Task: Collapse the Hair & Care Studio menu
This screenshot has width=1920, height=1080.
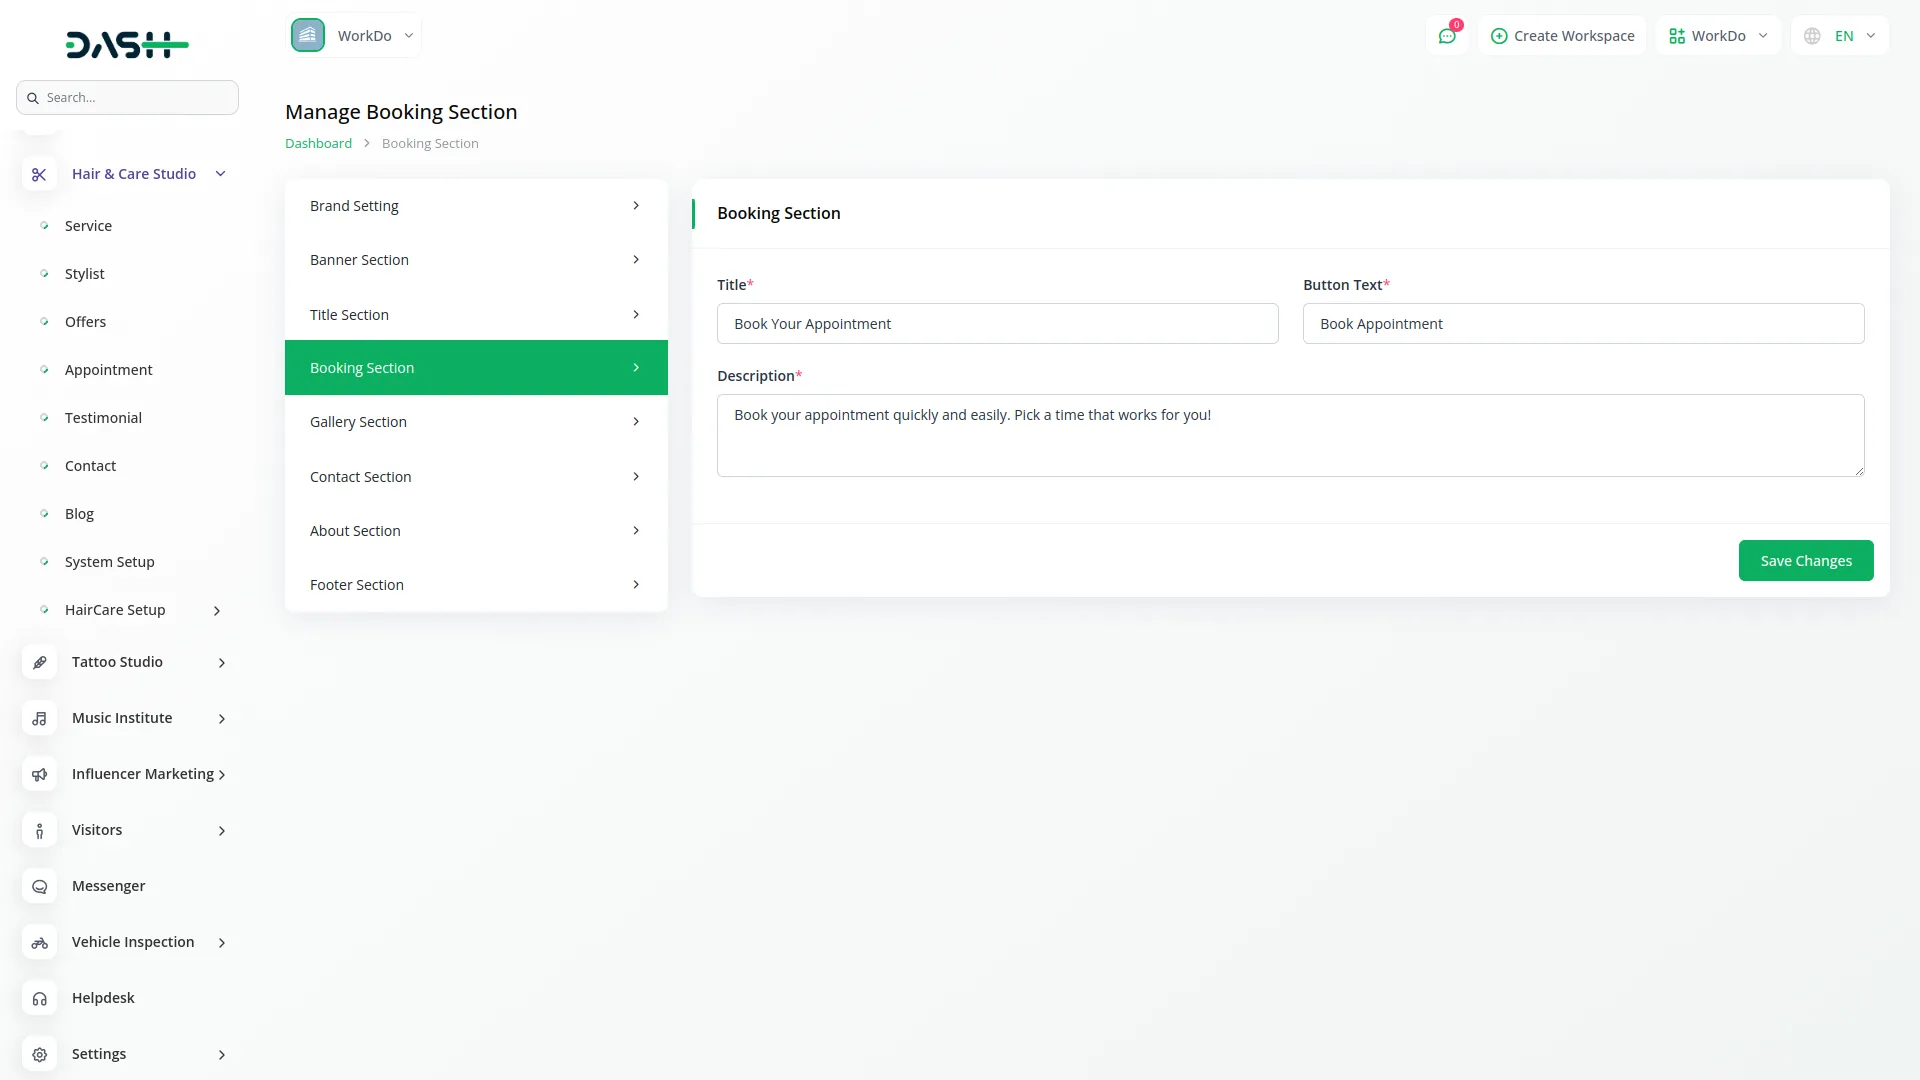Action: (x=221, y=174)
